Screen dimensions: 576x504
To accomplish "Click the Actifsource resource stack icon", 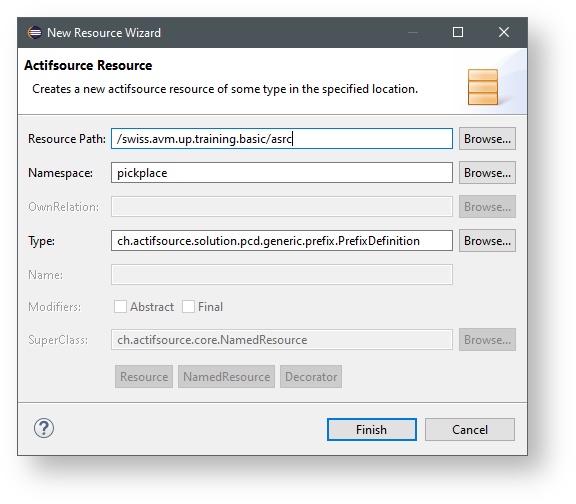I will [x=483, y=87].
